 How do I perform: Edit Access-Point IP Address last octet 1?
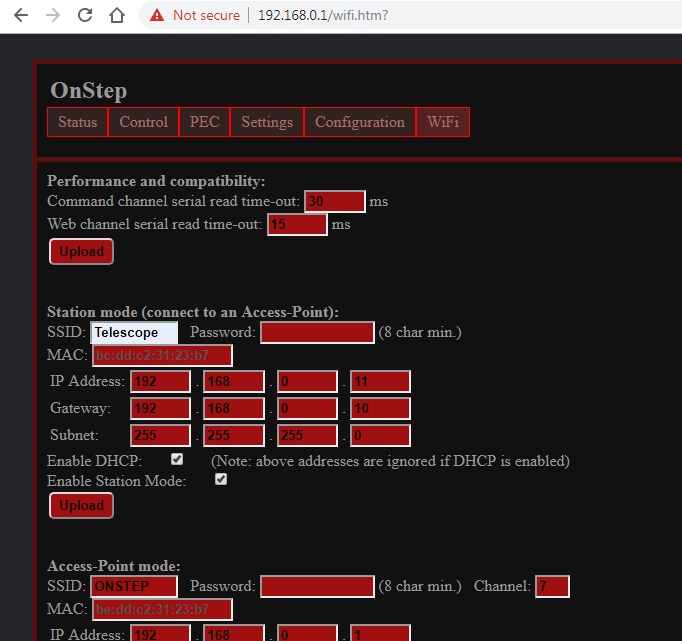point(380,633)
